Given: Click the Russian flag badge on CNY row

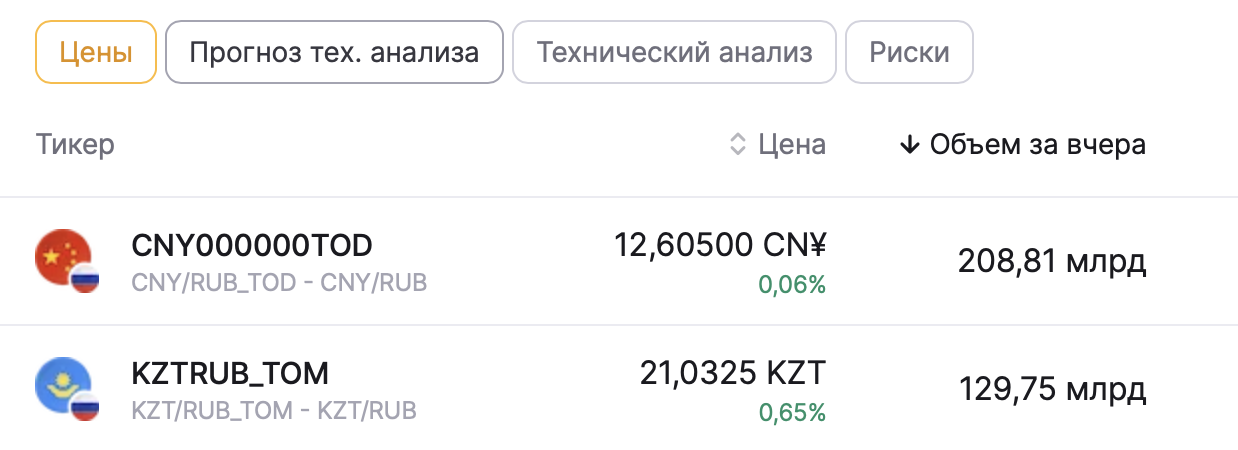Looking at the screenshot, I should click(86, 280).
